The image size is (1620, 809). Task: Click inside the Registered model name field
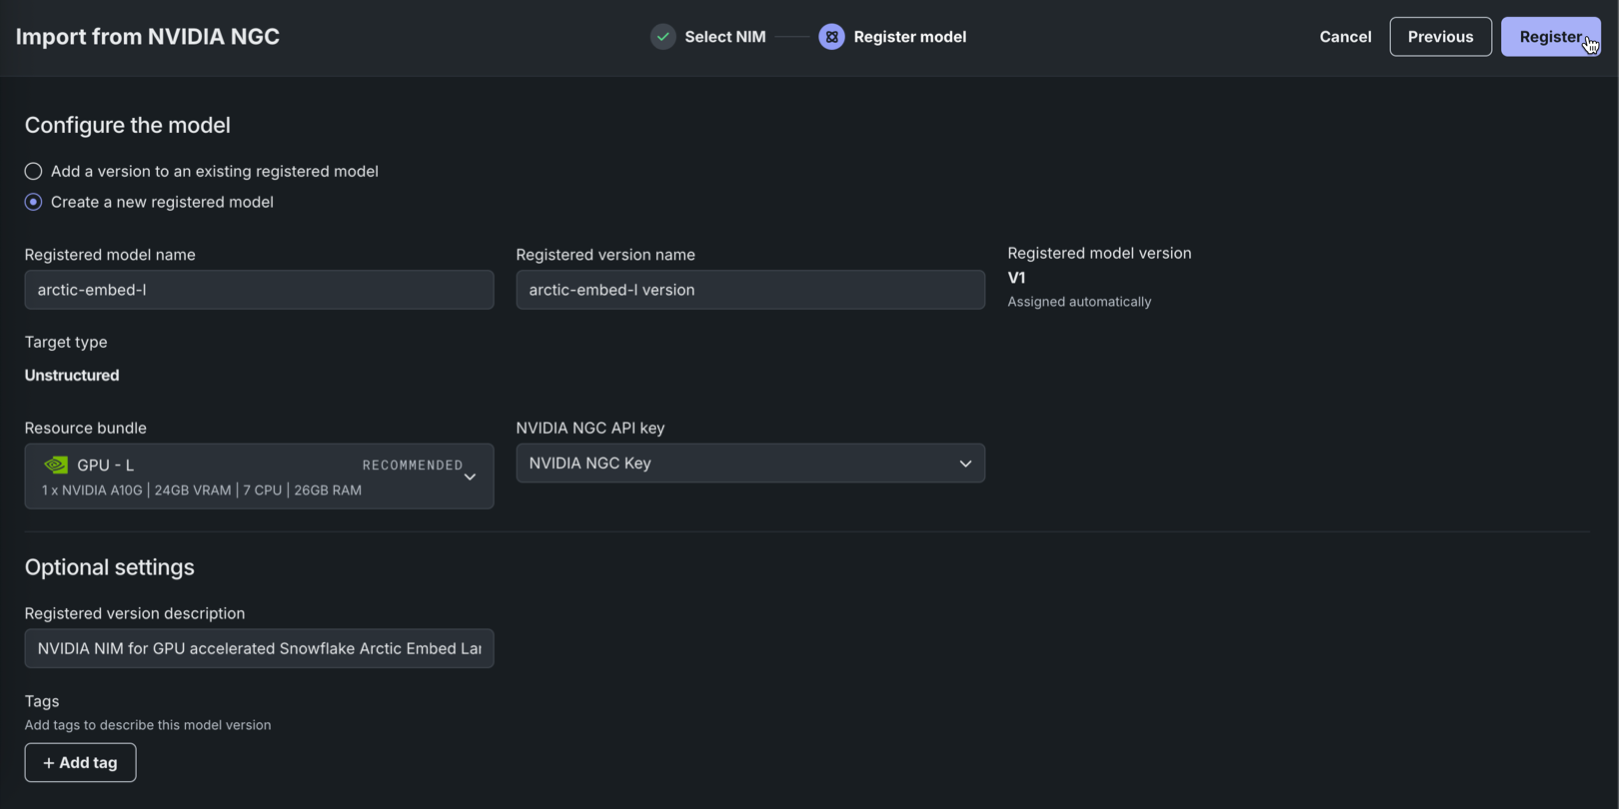point(259,290)
